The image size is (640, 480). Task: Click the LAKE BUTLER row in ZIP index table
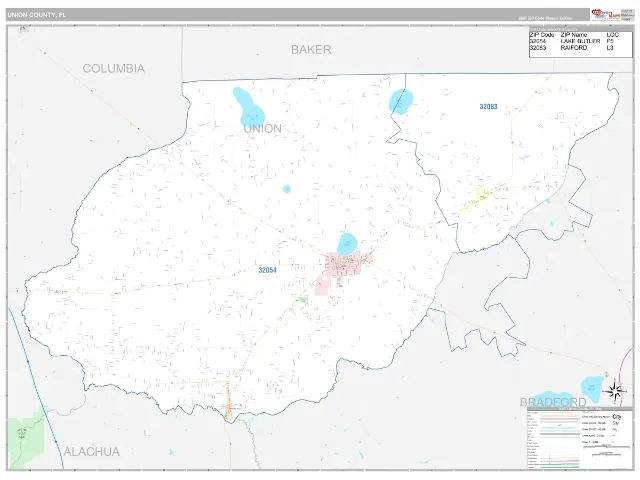click(x=574, y=41)
